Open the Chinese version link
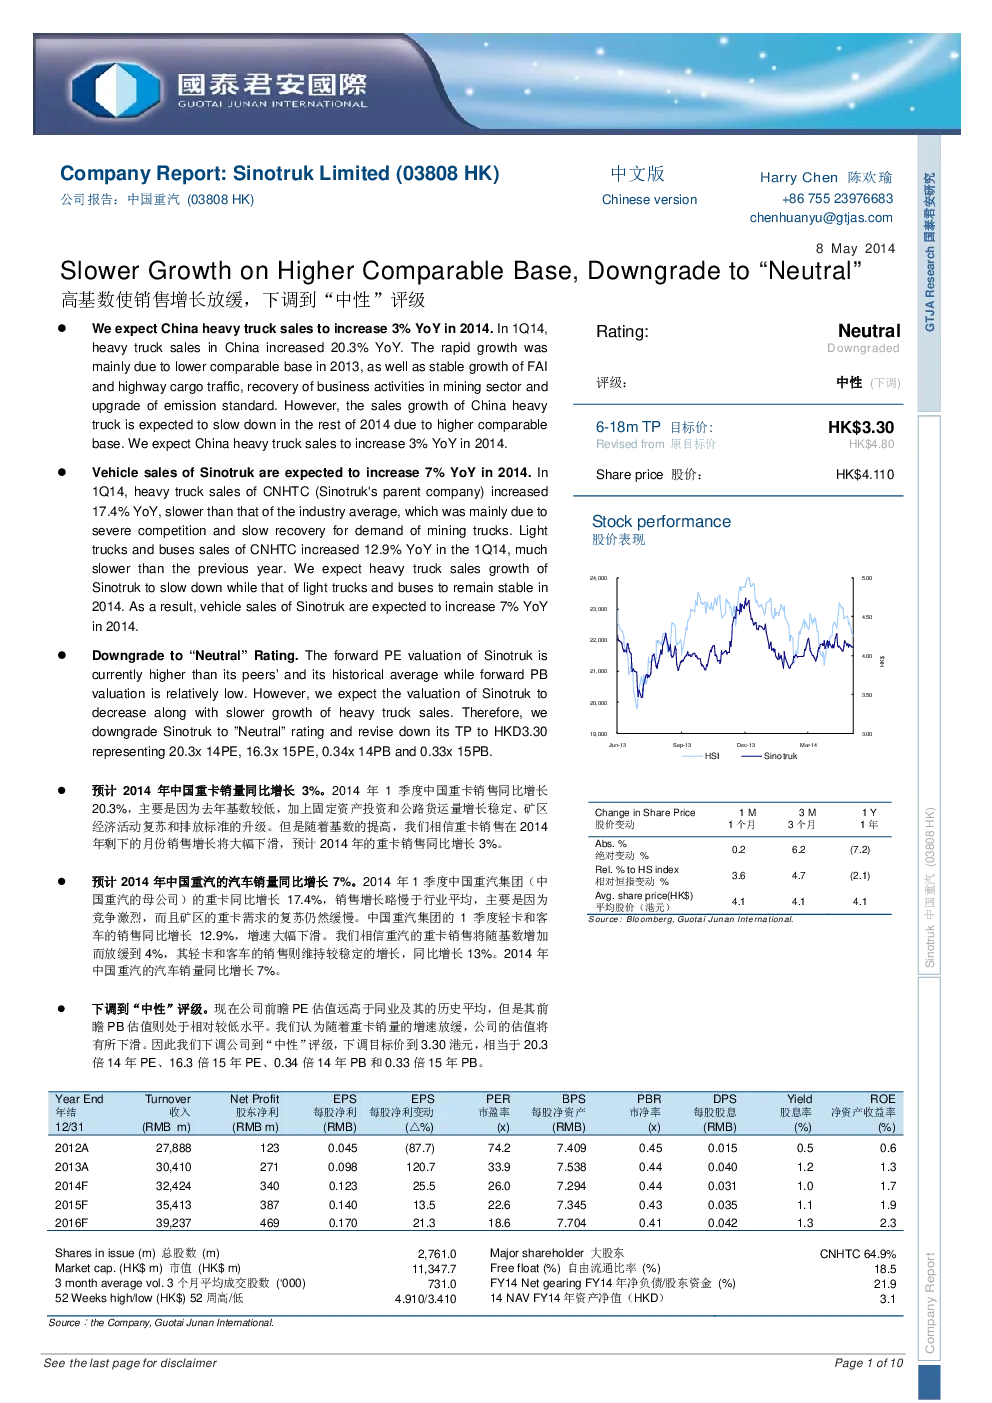The width and height of the screenshot is (992, 1403). [649, 199]
